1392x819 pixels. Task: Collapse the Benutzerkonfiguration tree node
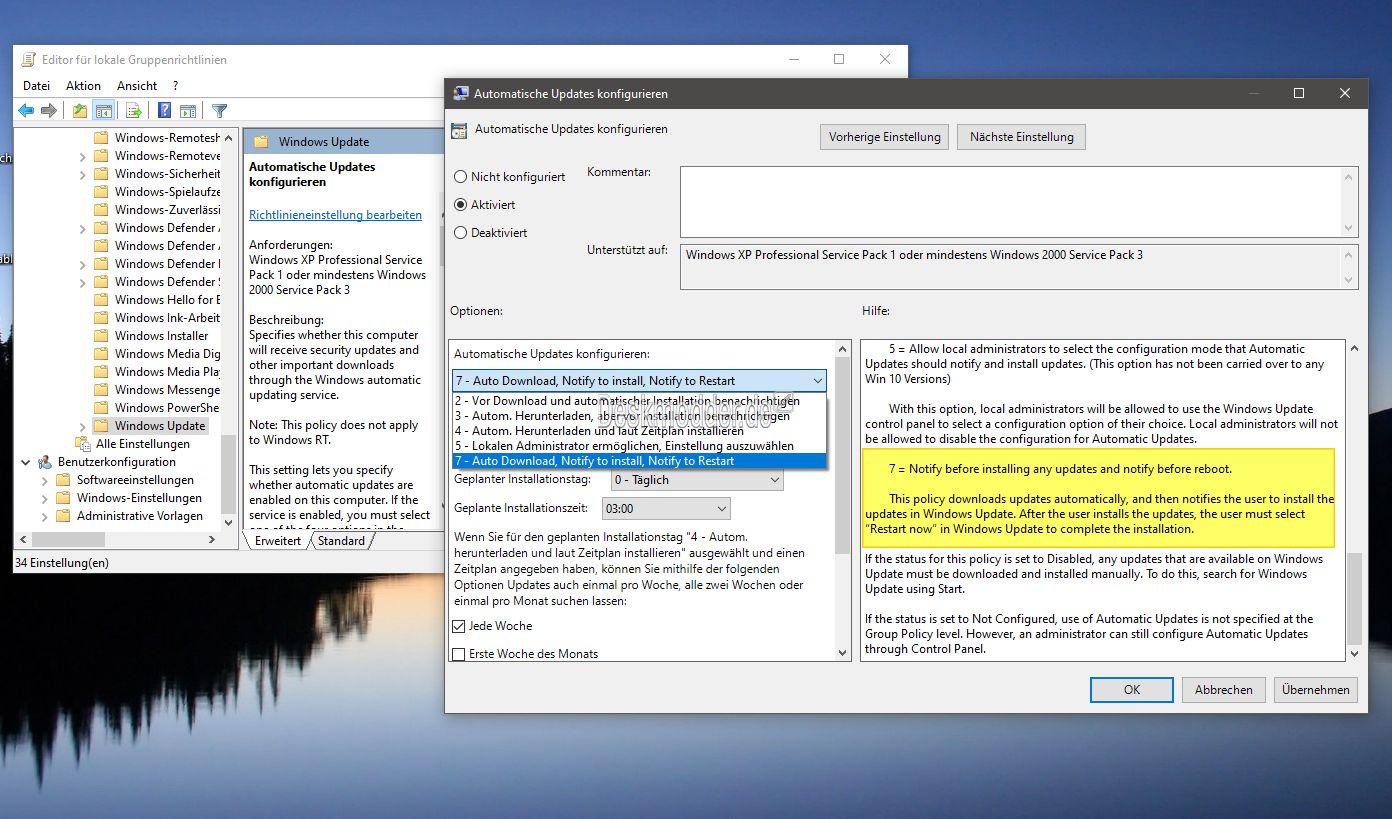click(25, 461)
